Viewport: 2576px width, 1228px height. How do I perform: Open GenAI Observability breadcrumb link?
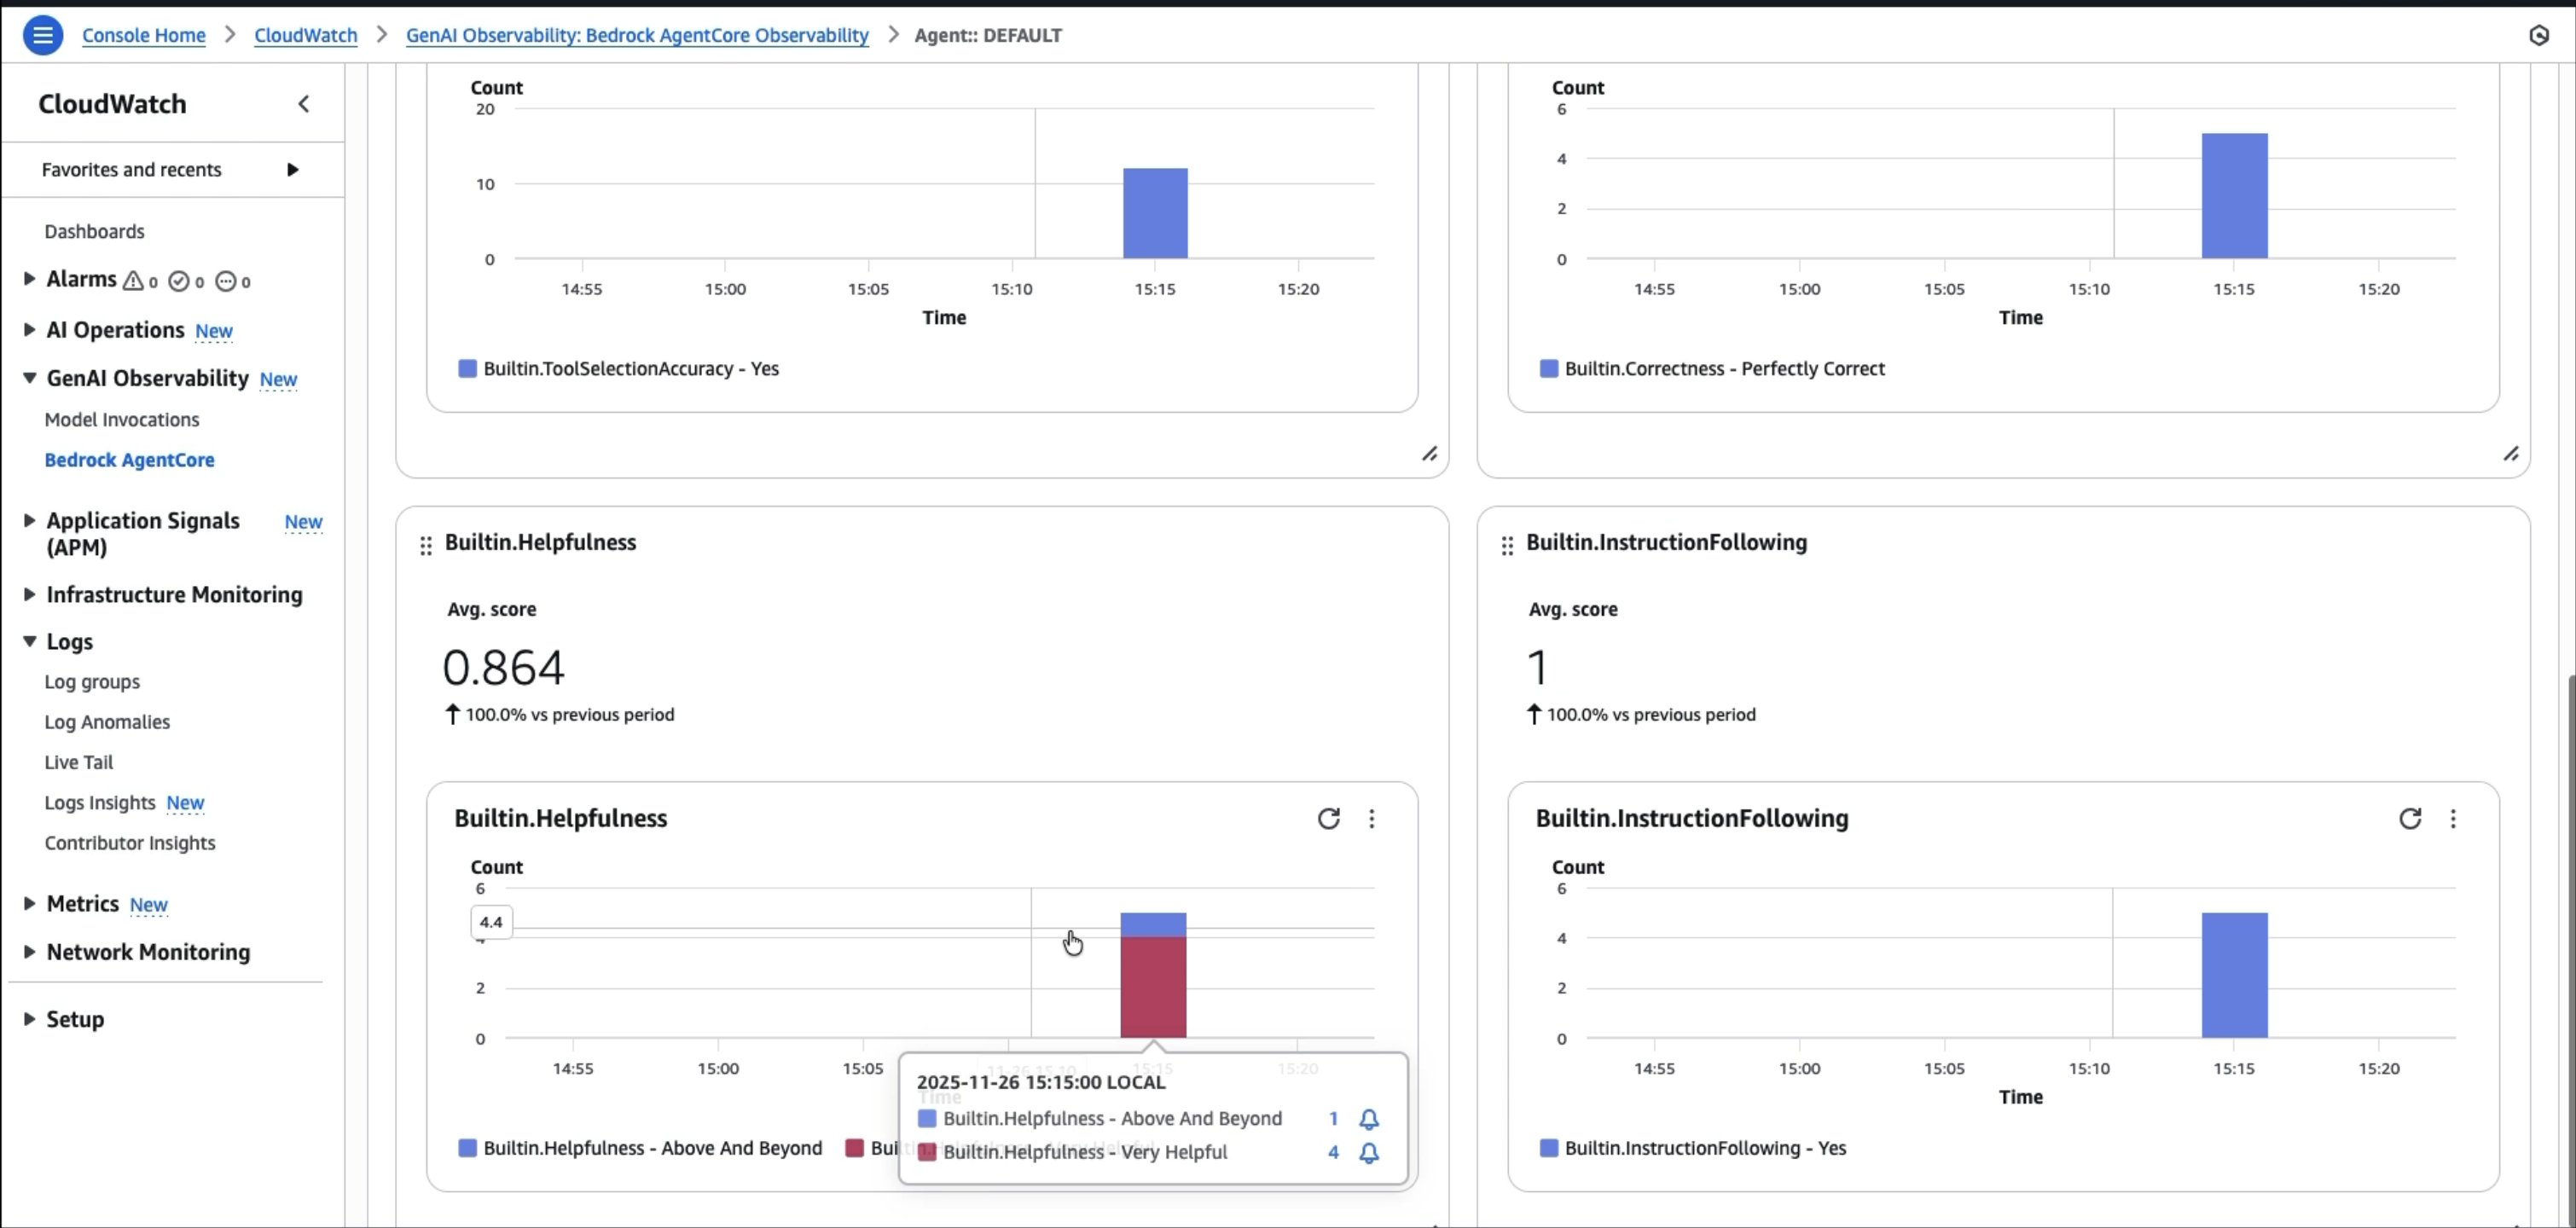tap(636, 35)
